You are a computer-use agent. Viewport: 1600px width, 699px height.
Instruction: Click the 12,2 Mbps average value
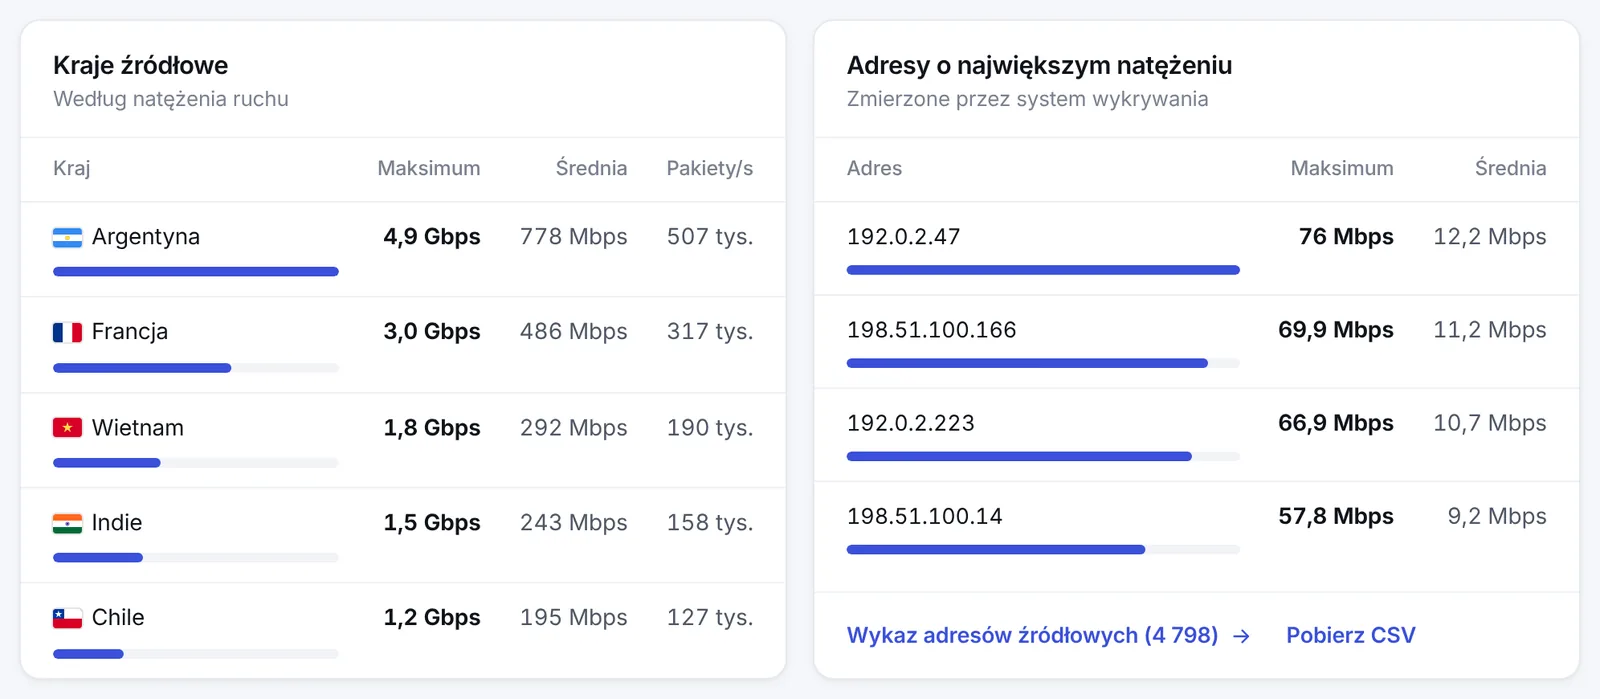point(1490,237)
